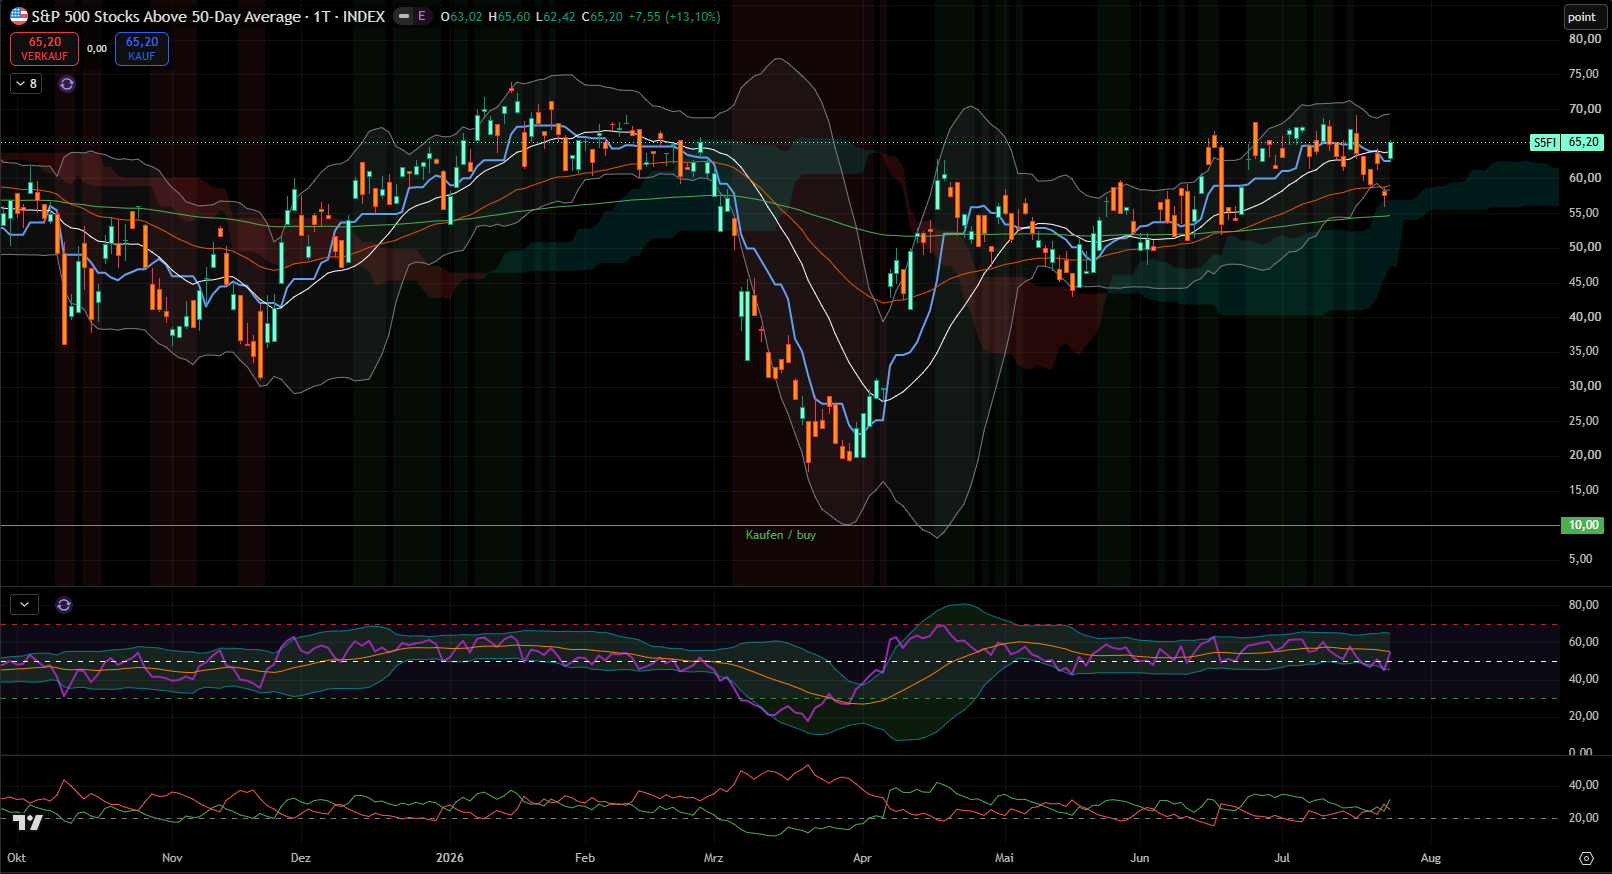Click the Aug label on the time axis
The height and width of the screenshot is (874, 1612).
click(1431, 858)
